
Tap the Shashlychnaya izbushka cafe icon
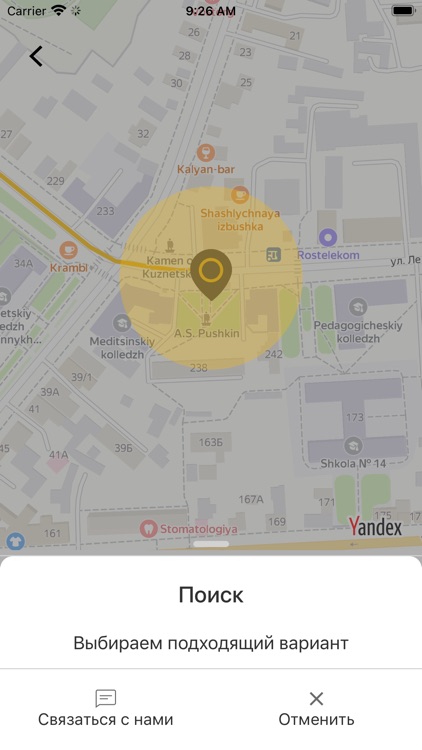[240, 195]
